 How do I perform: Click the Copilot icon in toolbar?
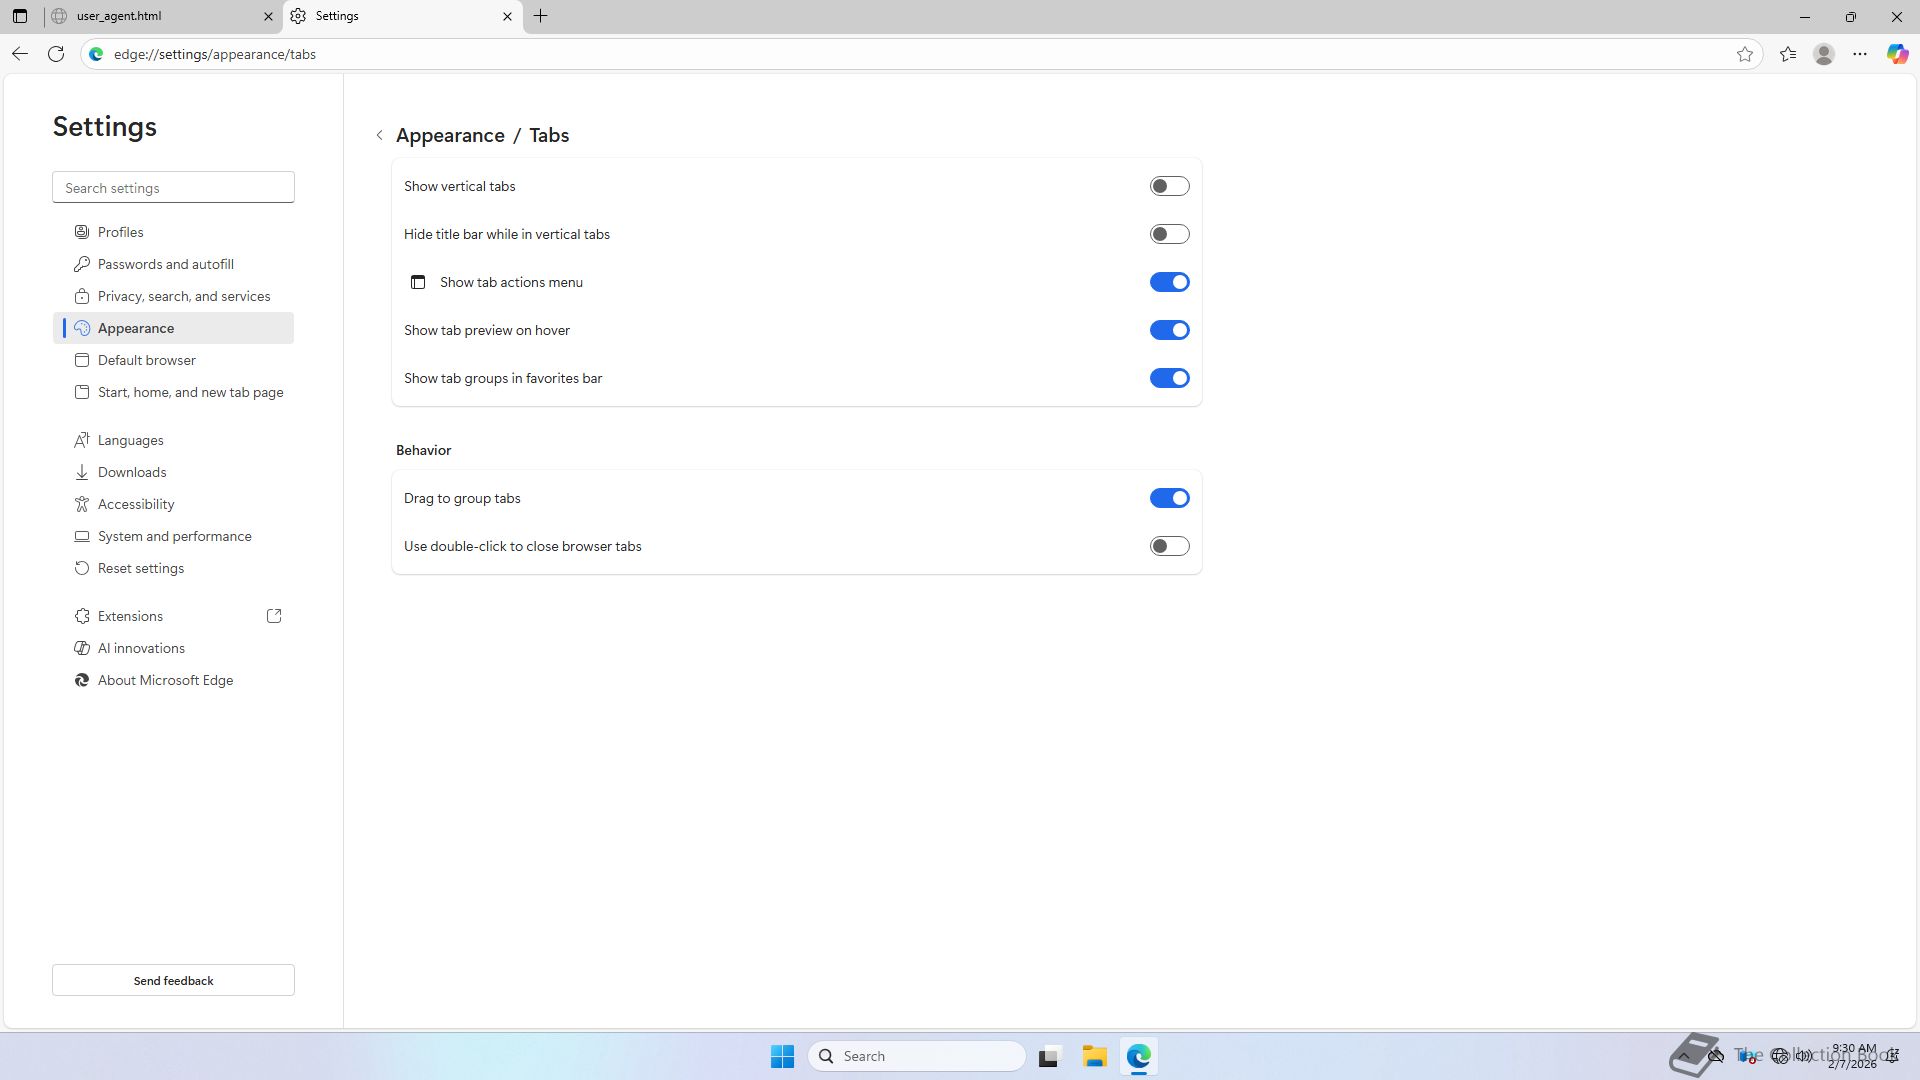pyautogui.click(x=1897, y=54)
